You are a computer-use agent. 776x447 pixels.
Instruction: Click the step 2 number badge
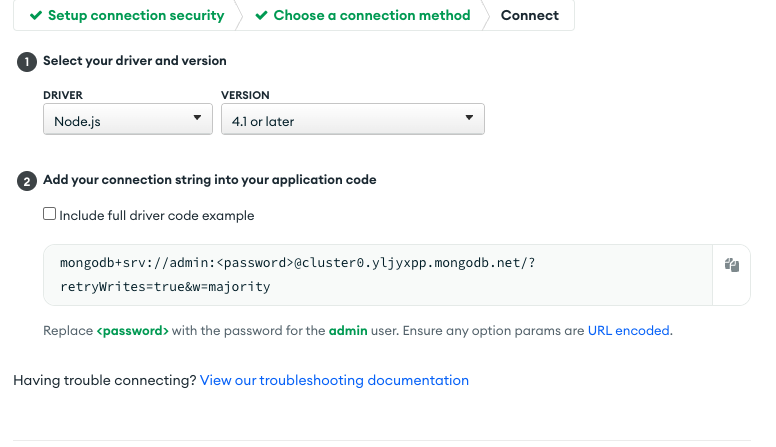pyautogui.click(x=27, y=181)
